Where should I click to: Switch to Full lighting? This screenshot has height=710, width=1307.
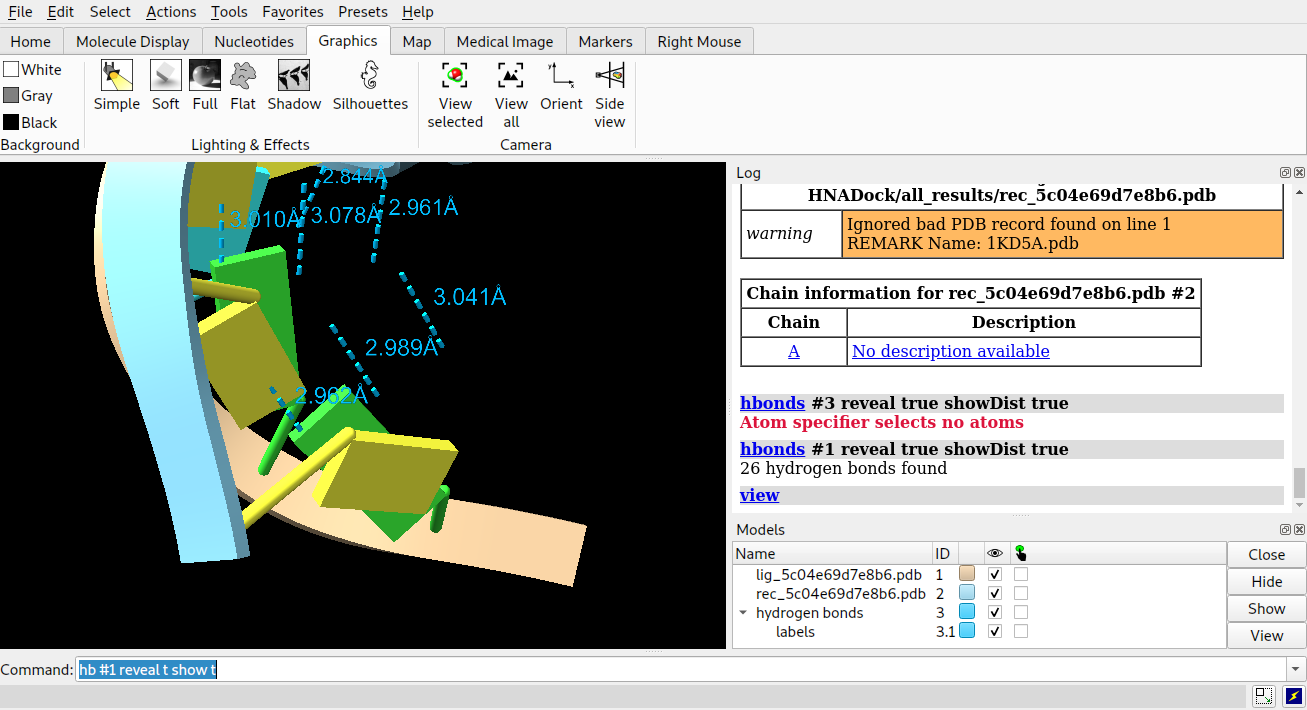tap(205, 76)
